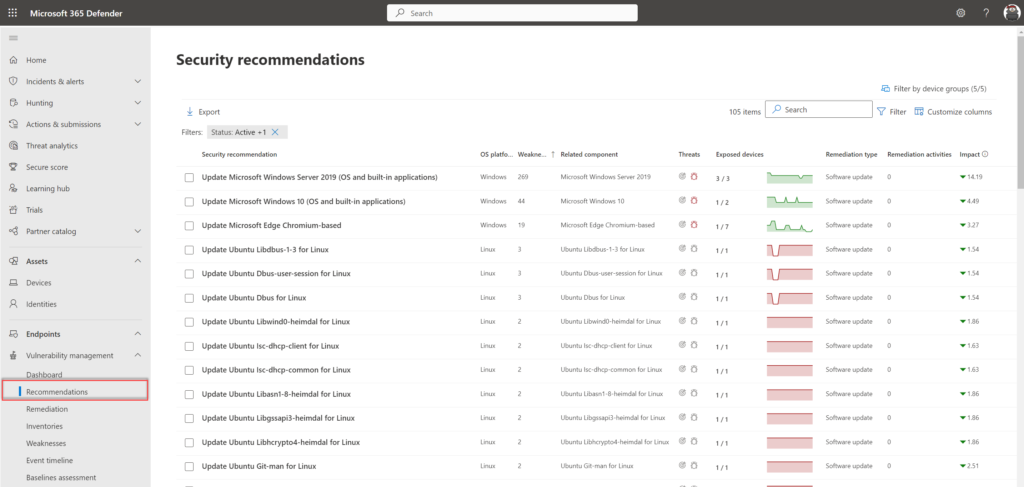Image resolution: width=1024 pixels, height=487 pixels.
Task: Click the Customize columns icon
Action: (x=919, y=112)
